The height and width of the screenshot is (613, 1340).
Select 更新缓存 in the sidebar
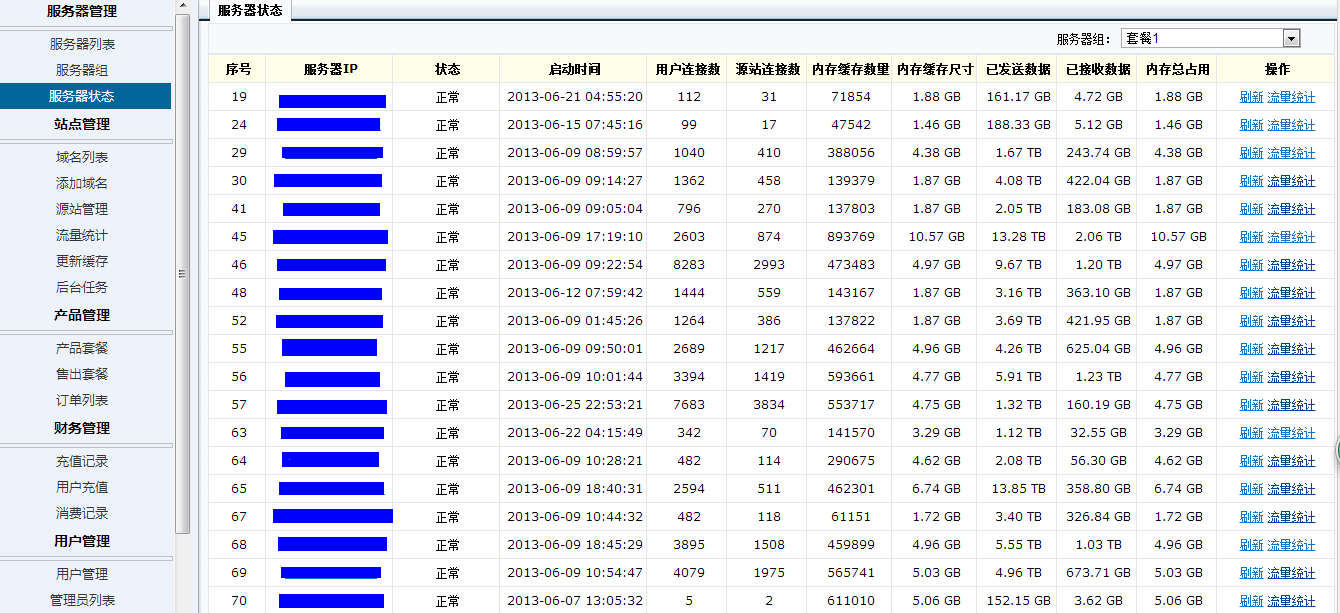point(82,261)
